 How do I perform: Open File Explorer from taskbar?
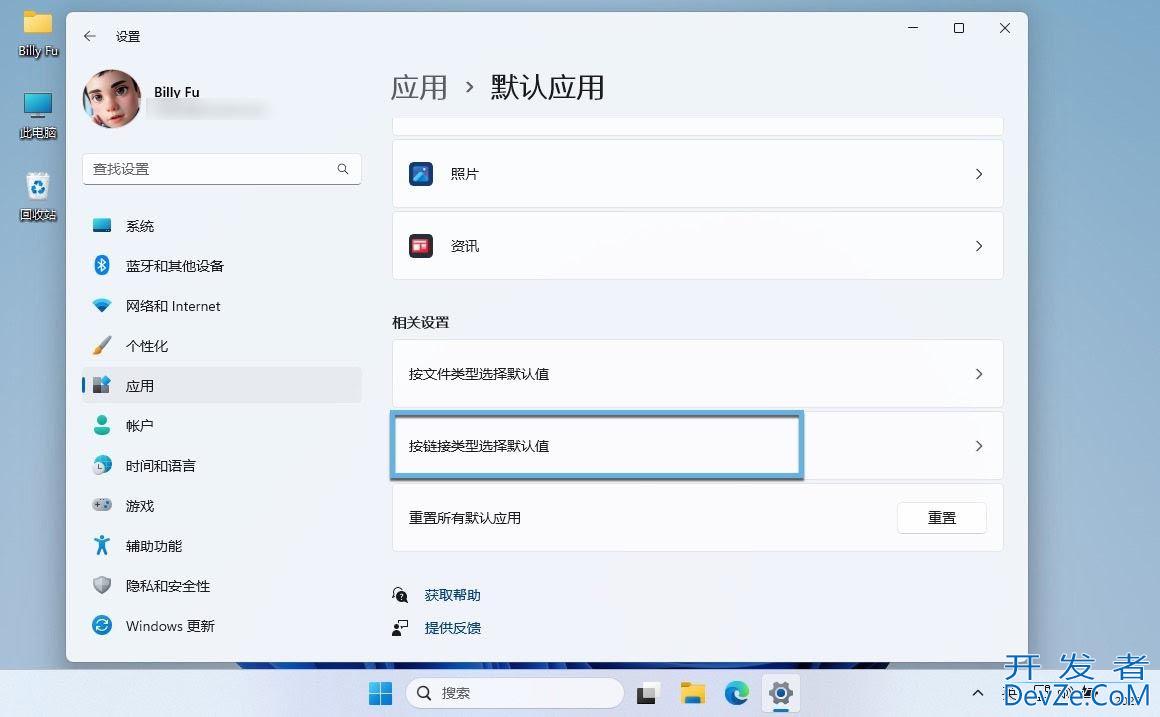coord(692,693)
